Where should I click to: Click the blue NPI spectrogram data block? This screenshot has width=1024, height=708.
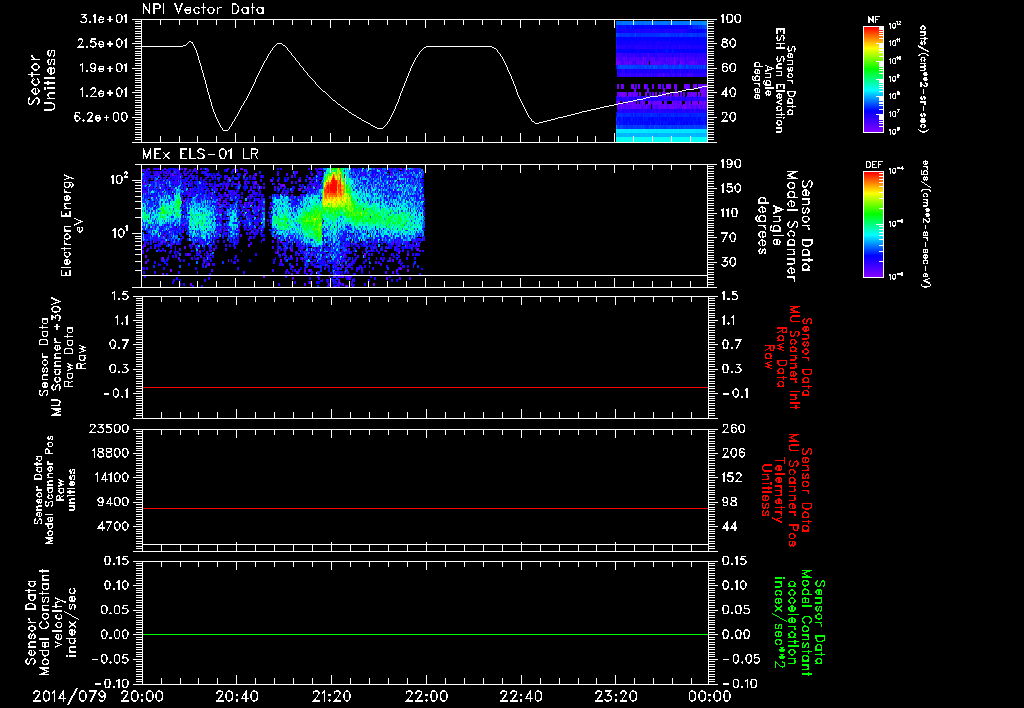point(661,80)
